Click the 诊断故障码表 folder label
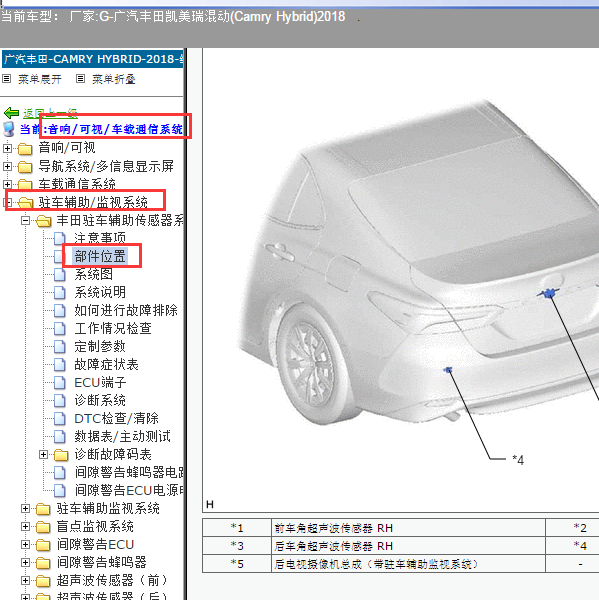Image resolution: width=599 pixels, height=600 pixels. (113, 455)
